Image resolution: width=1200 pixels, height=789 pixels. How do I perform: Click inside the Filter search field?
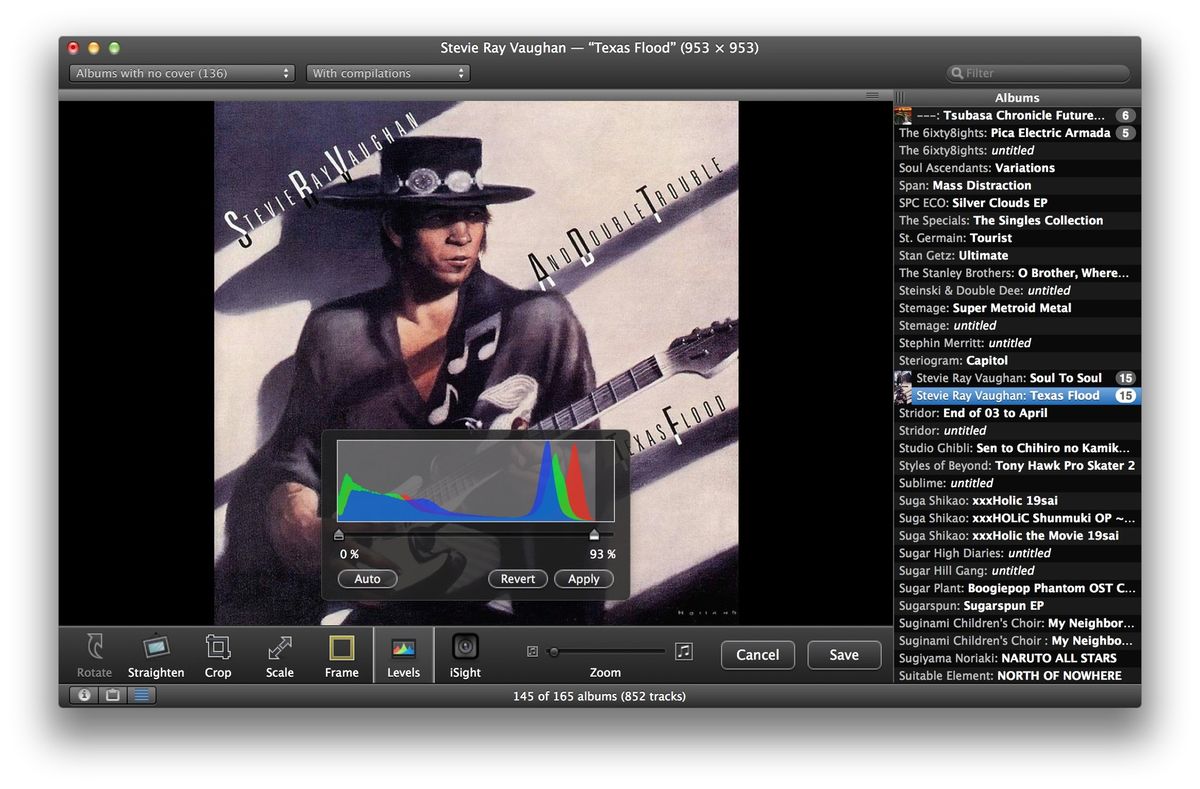[1038, 72]
